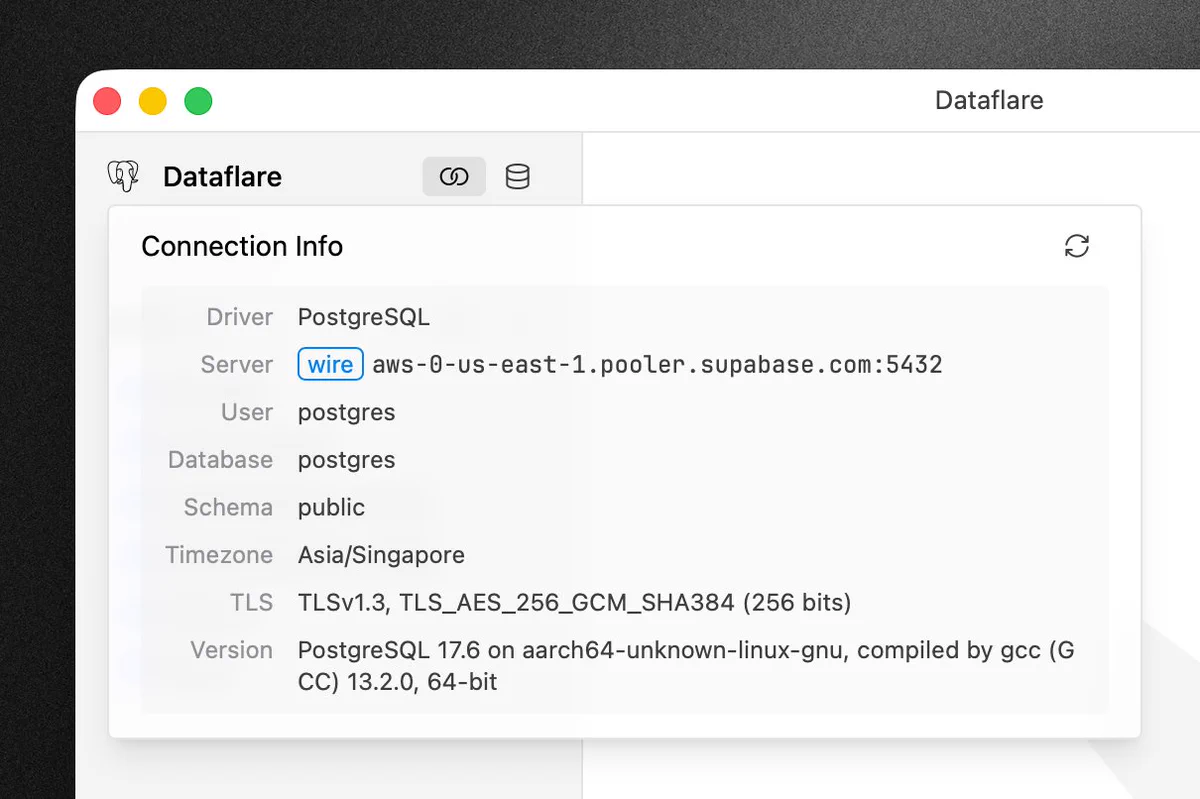1200x799 pixels.
Task: Click the Schema label
Action: click(x=228, y=507)
